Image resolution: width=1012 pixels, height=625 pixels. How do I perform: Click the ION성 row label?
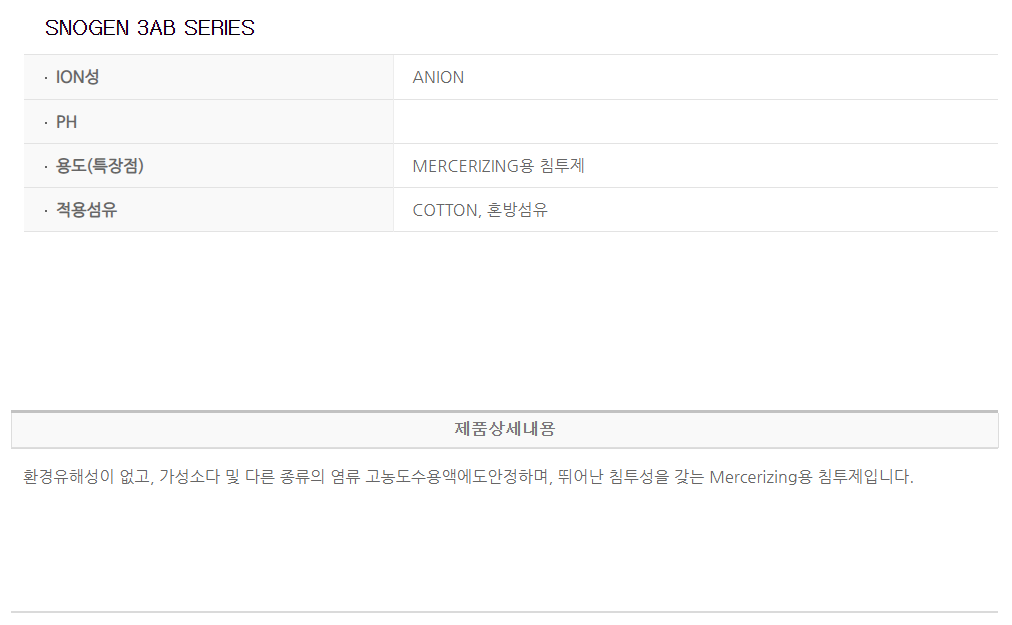point(77,77)
